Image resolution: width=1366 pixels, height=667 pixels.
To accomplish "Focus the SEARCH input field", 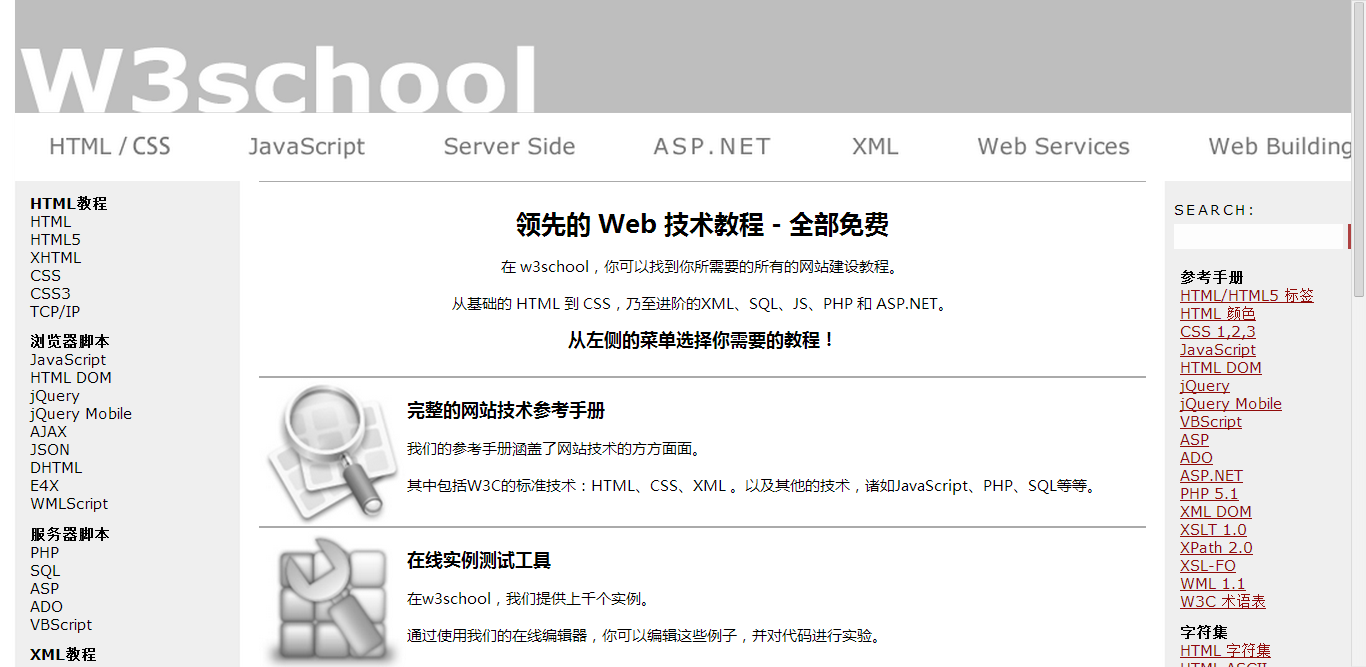I will 1258,237.
